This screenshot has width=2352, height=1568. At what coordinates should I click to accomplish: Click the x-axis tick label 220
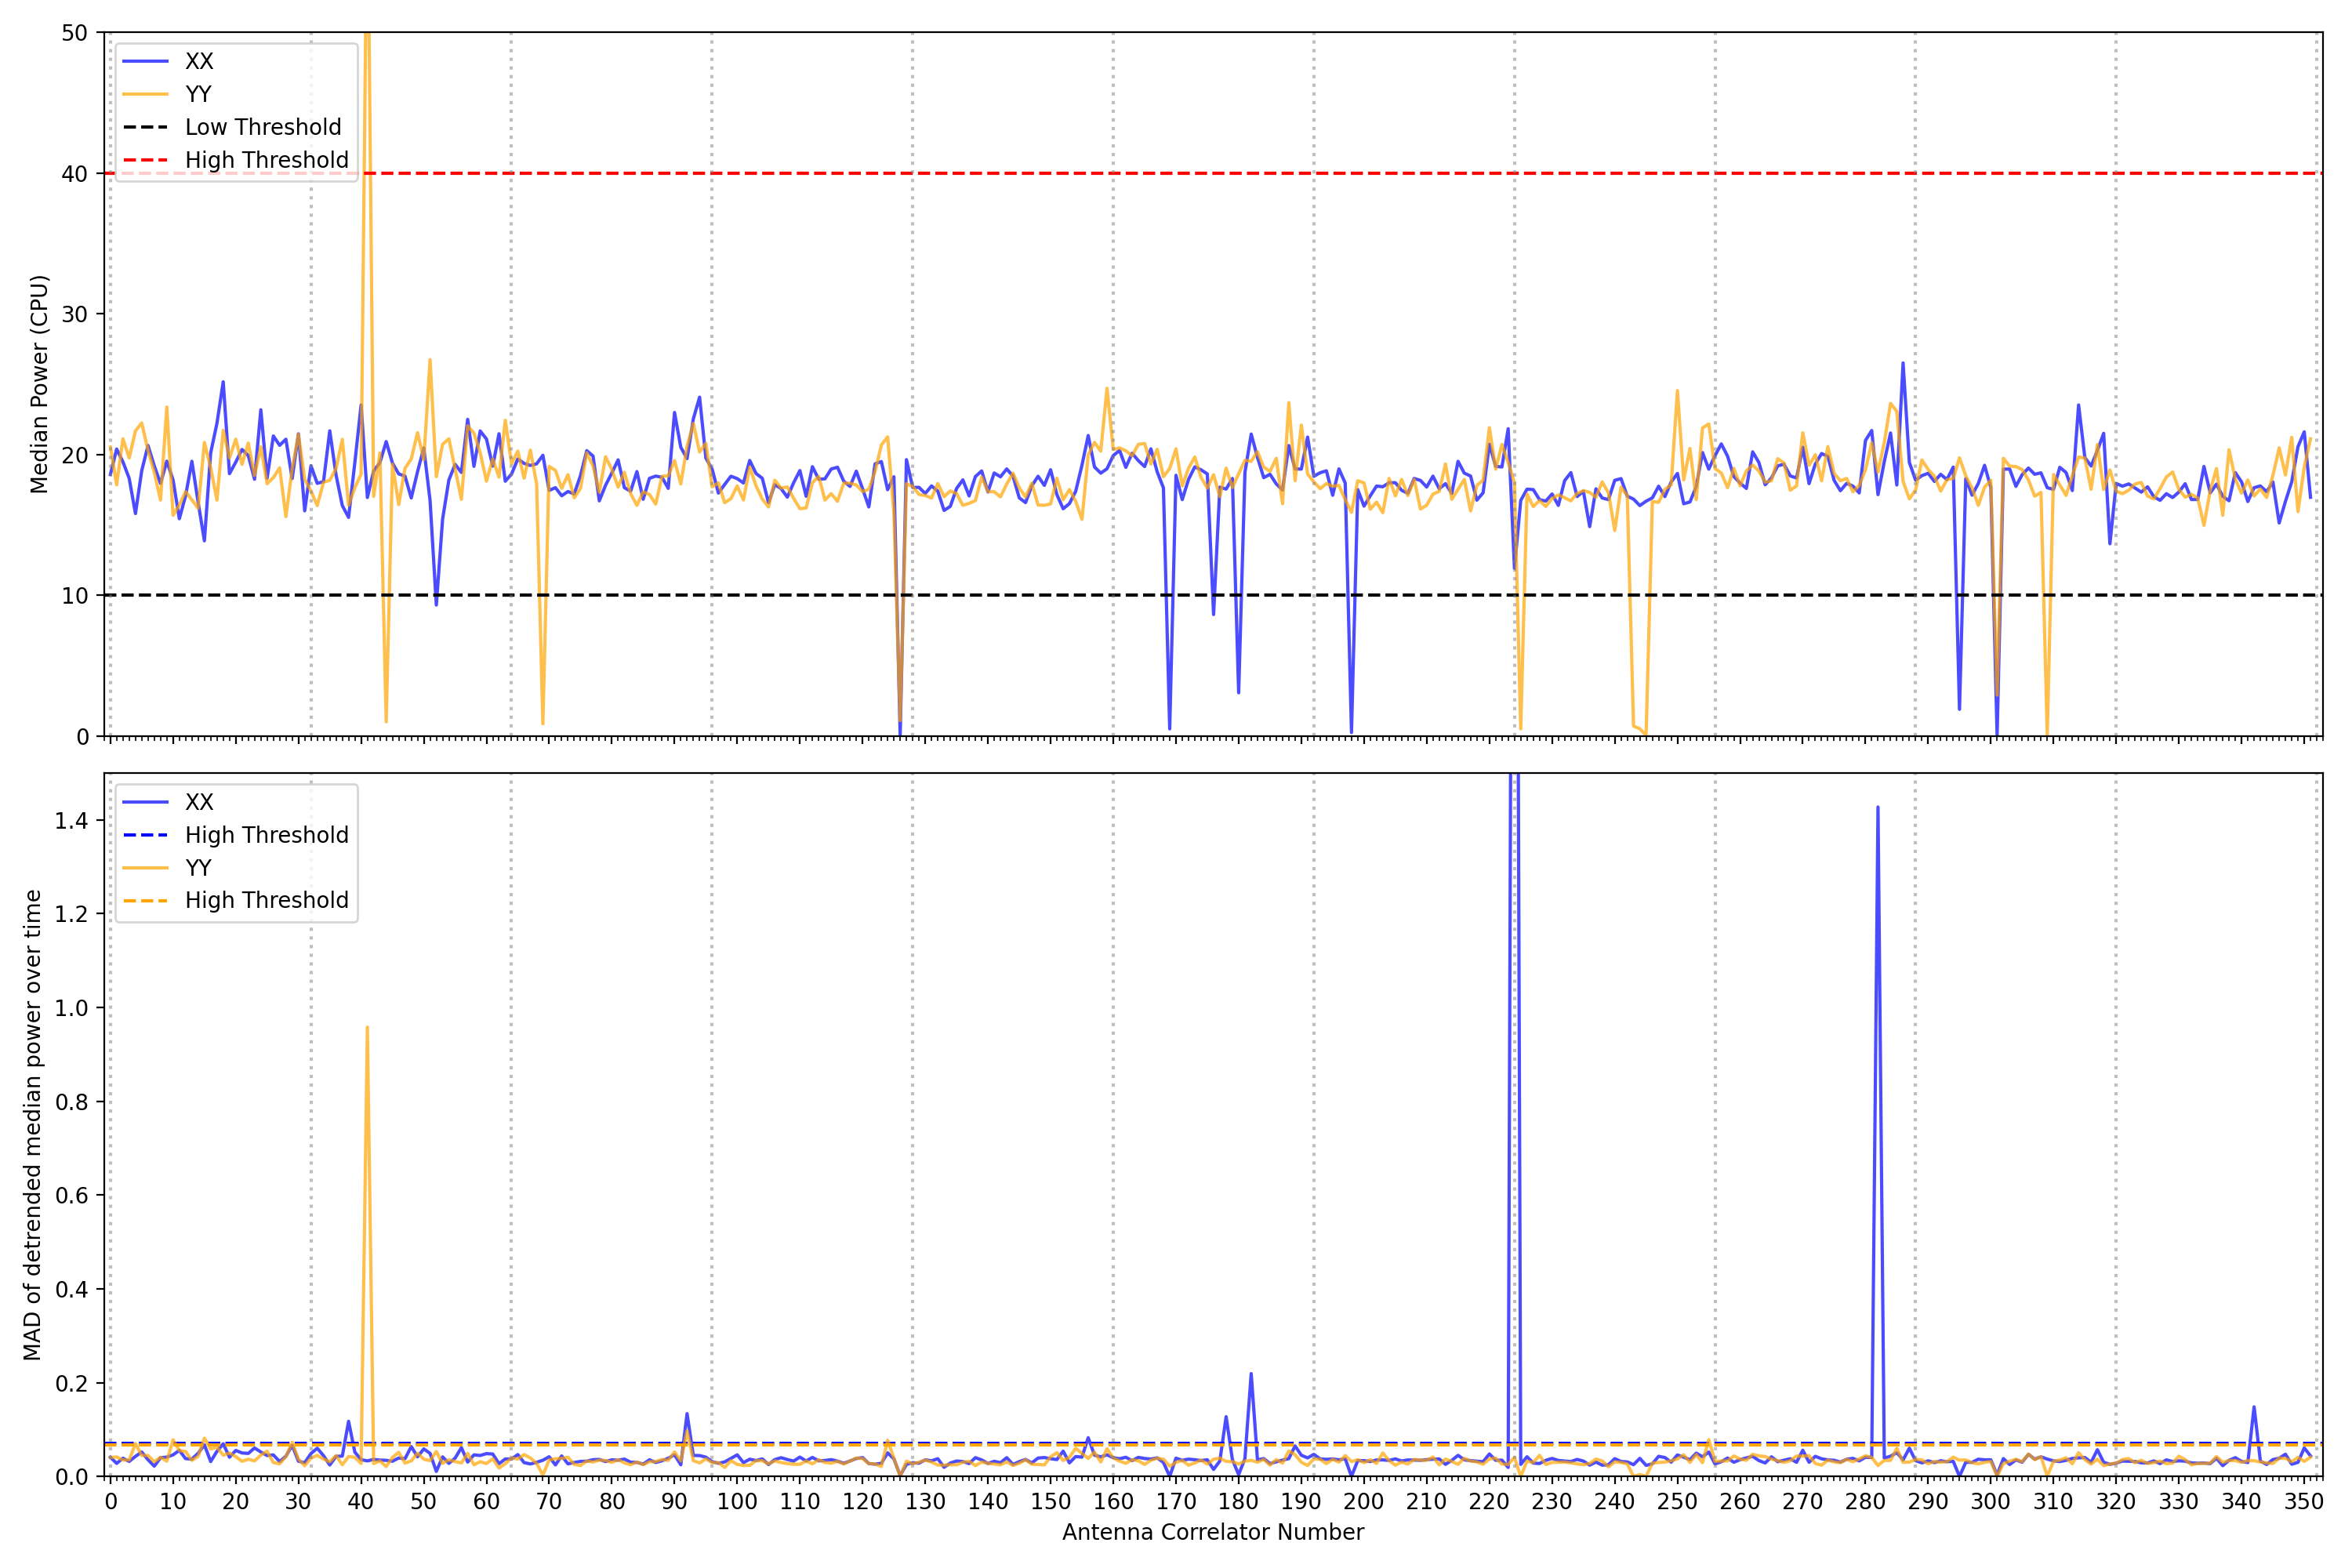(1489, 1501)
